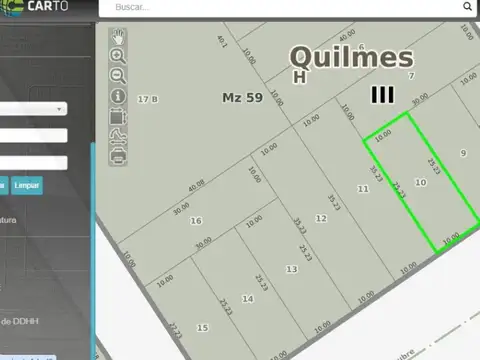Image resolution: width=480 pixels, height=360 pixels.
Task: Select the info identify tool
Action: 118,96
